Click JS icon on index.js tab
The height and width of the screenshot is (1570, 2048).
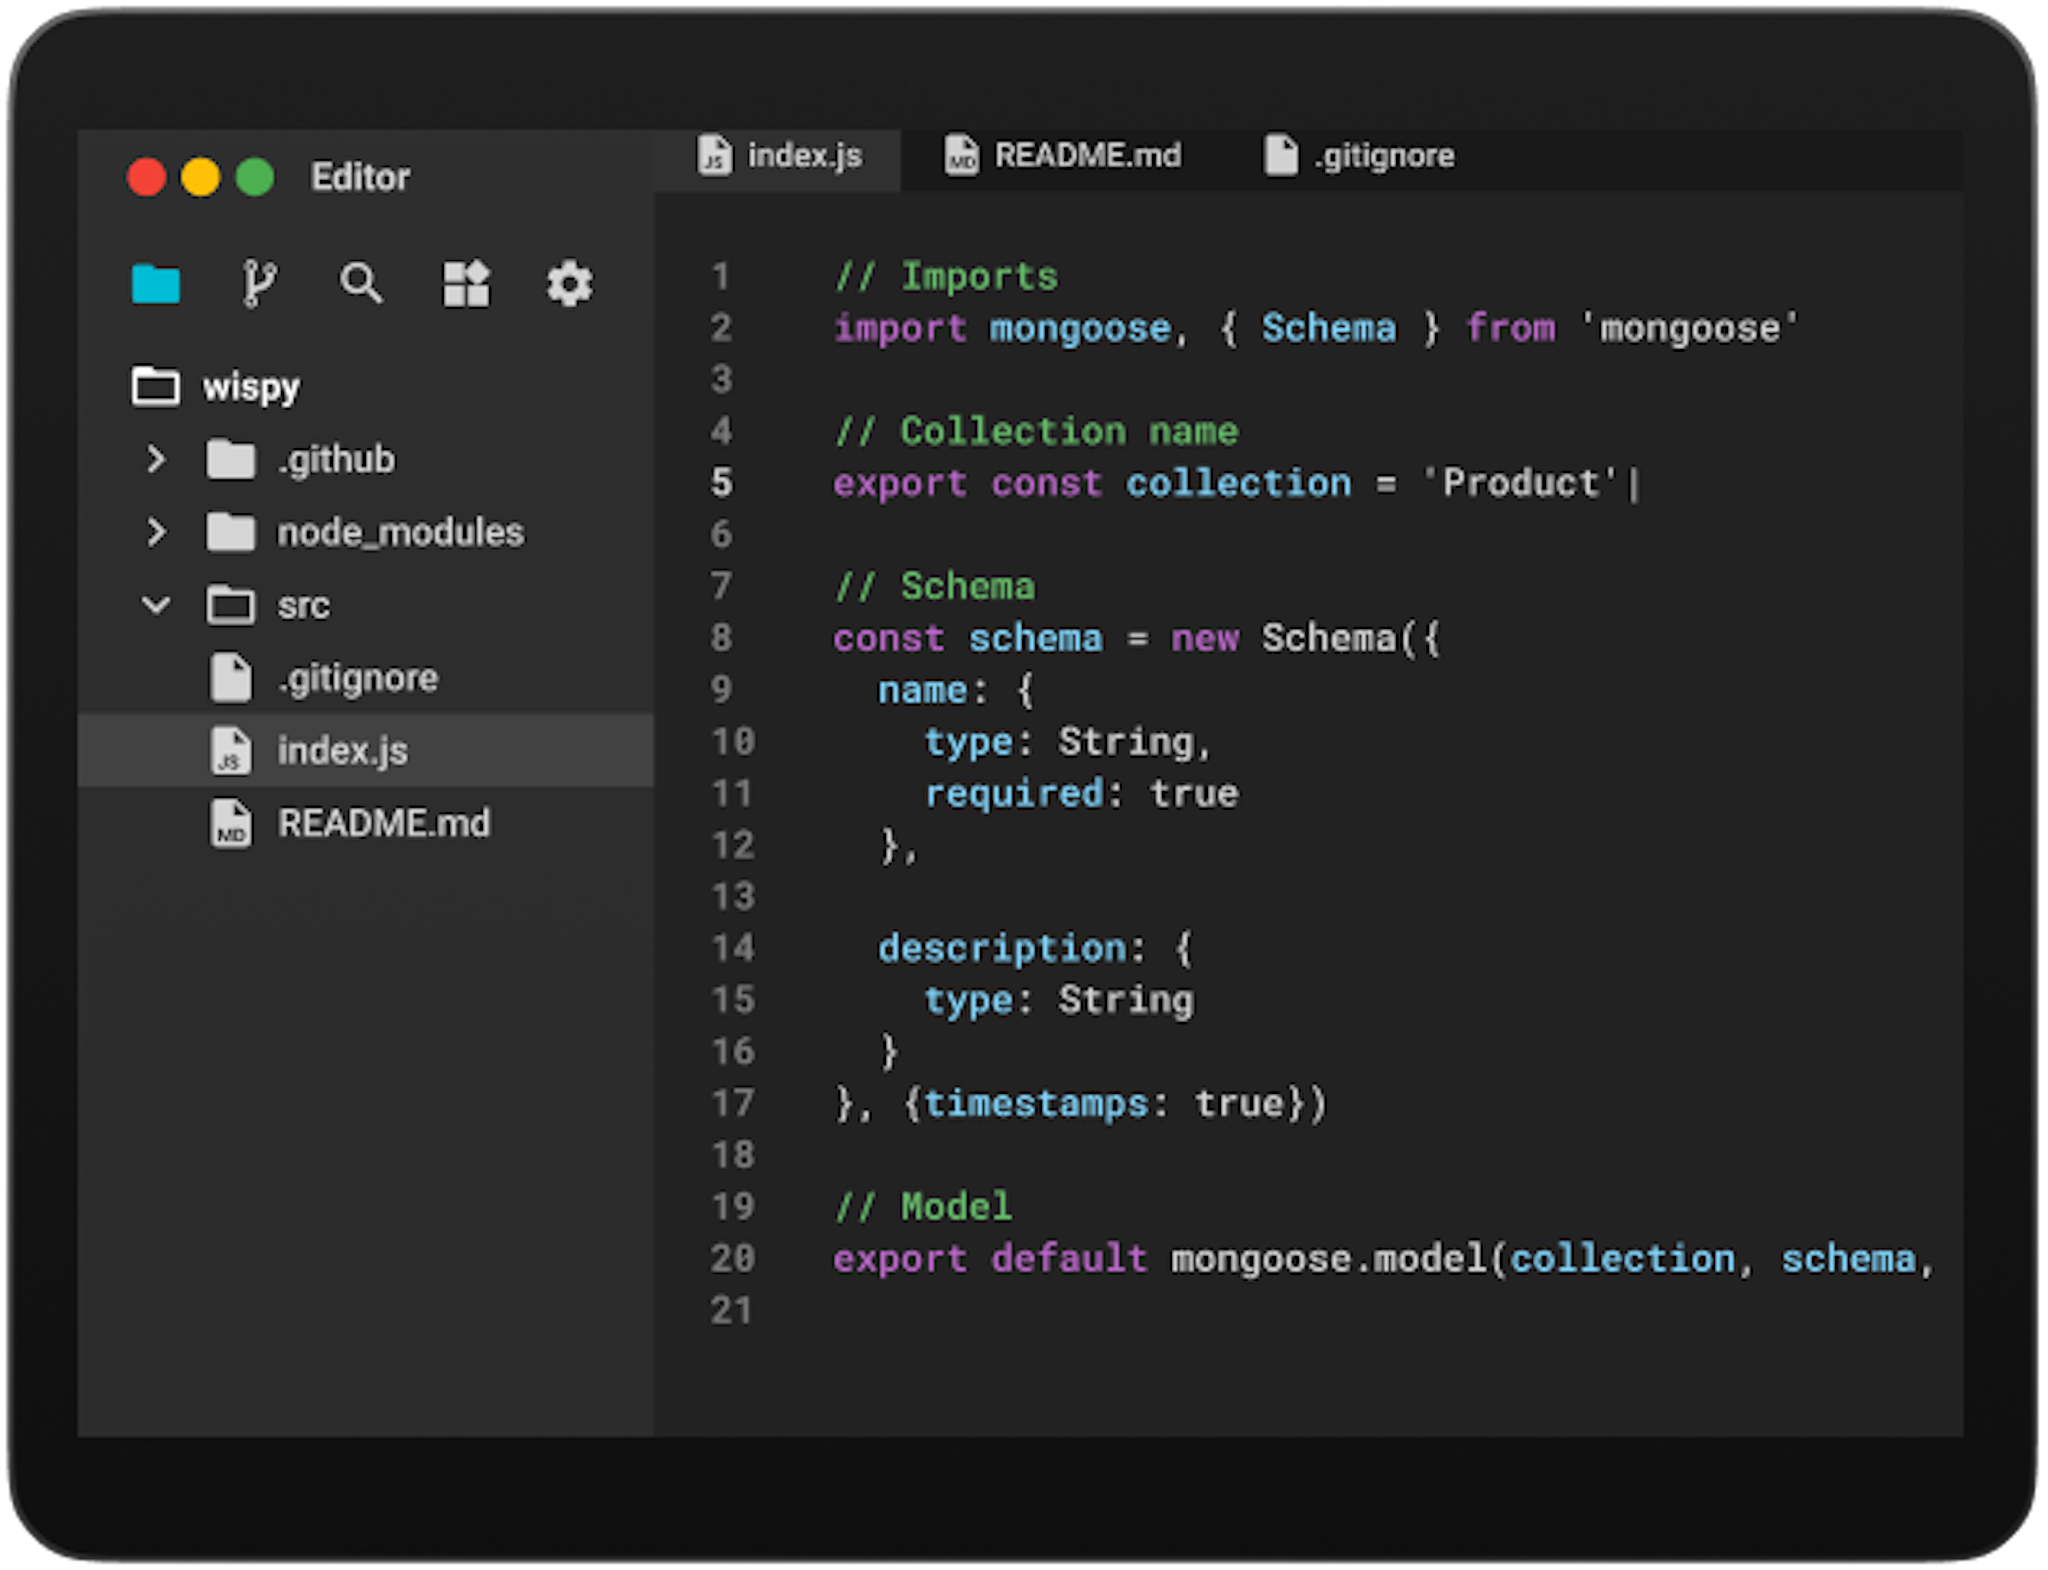click(x=714, y=155)
